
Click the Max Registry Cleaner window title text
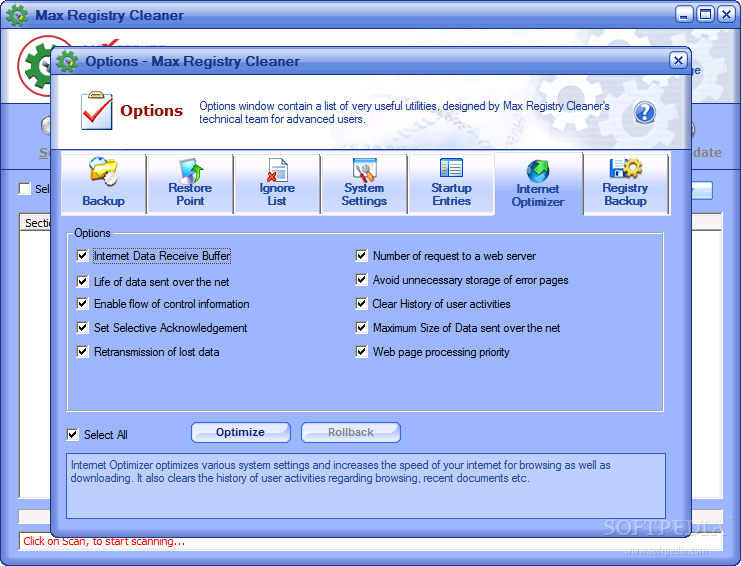109,15
